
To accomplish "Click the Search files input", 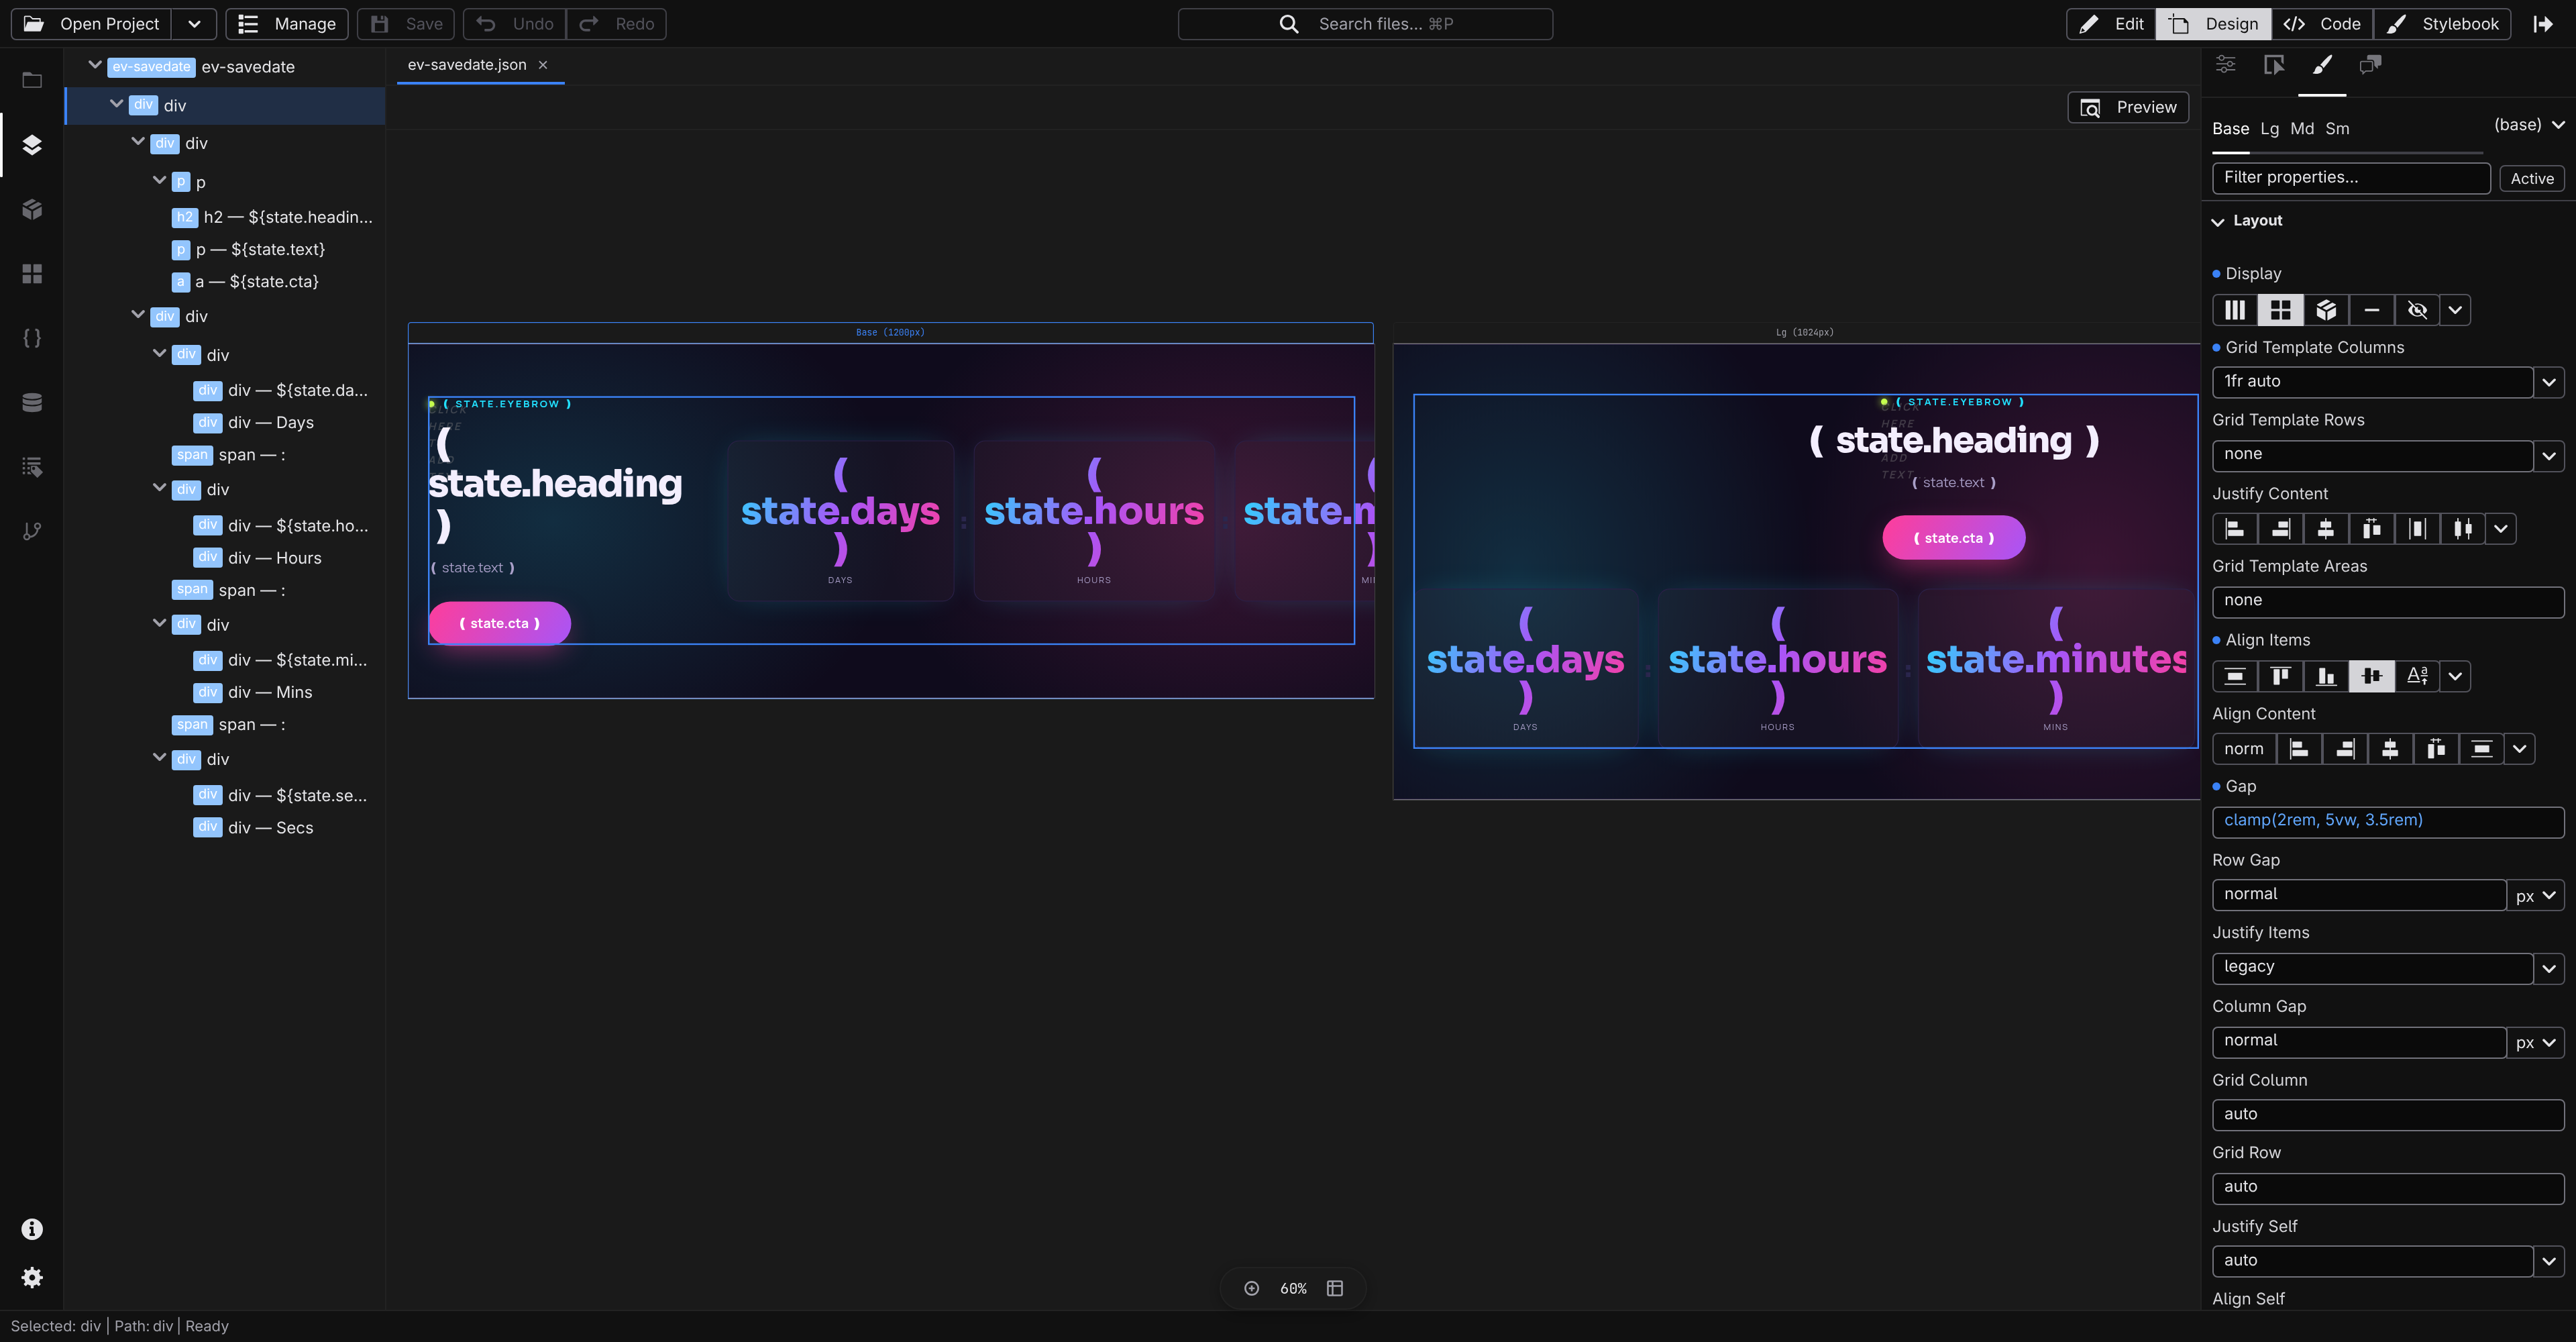I will [x=1365, y=24].
